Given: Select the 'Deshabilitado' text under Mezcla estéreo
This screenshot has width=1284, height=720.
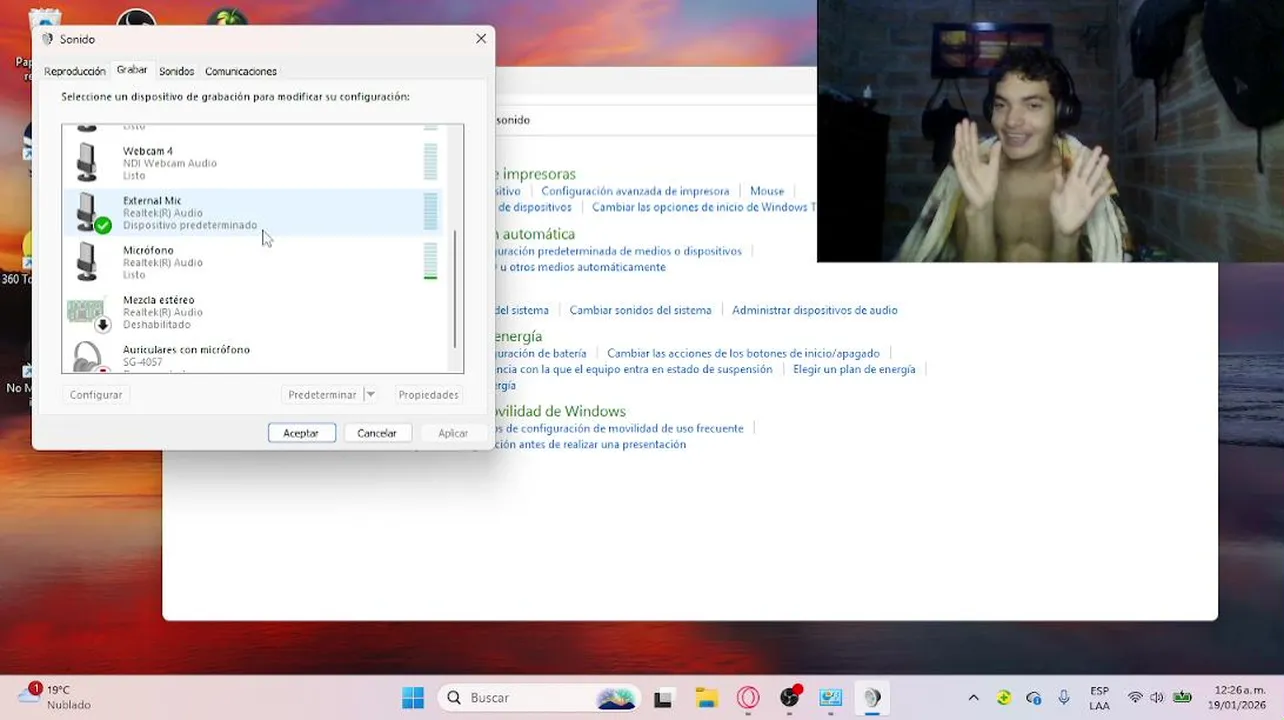Looking at the screenshot, I should [157, 325].
